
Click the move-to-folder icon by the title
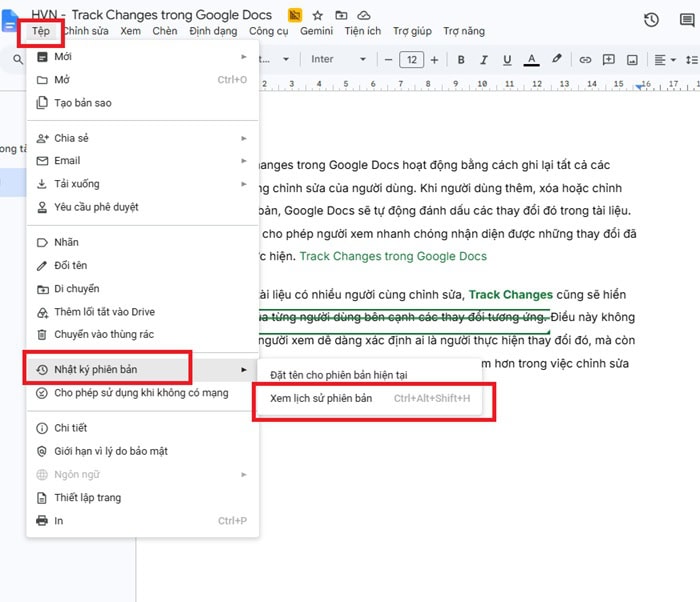(341, 16)
